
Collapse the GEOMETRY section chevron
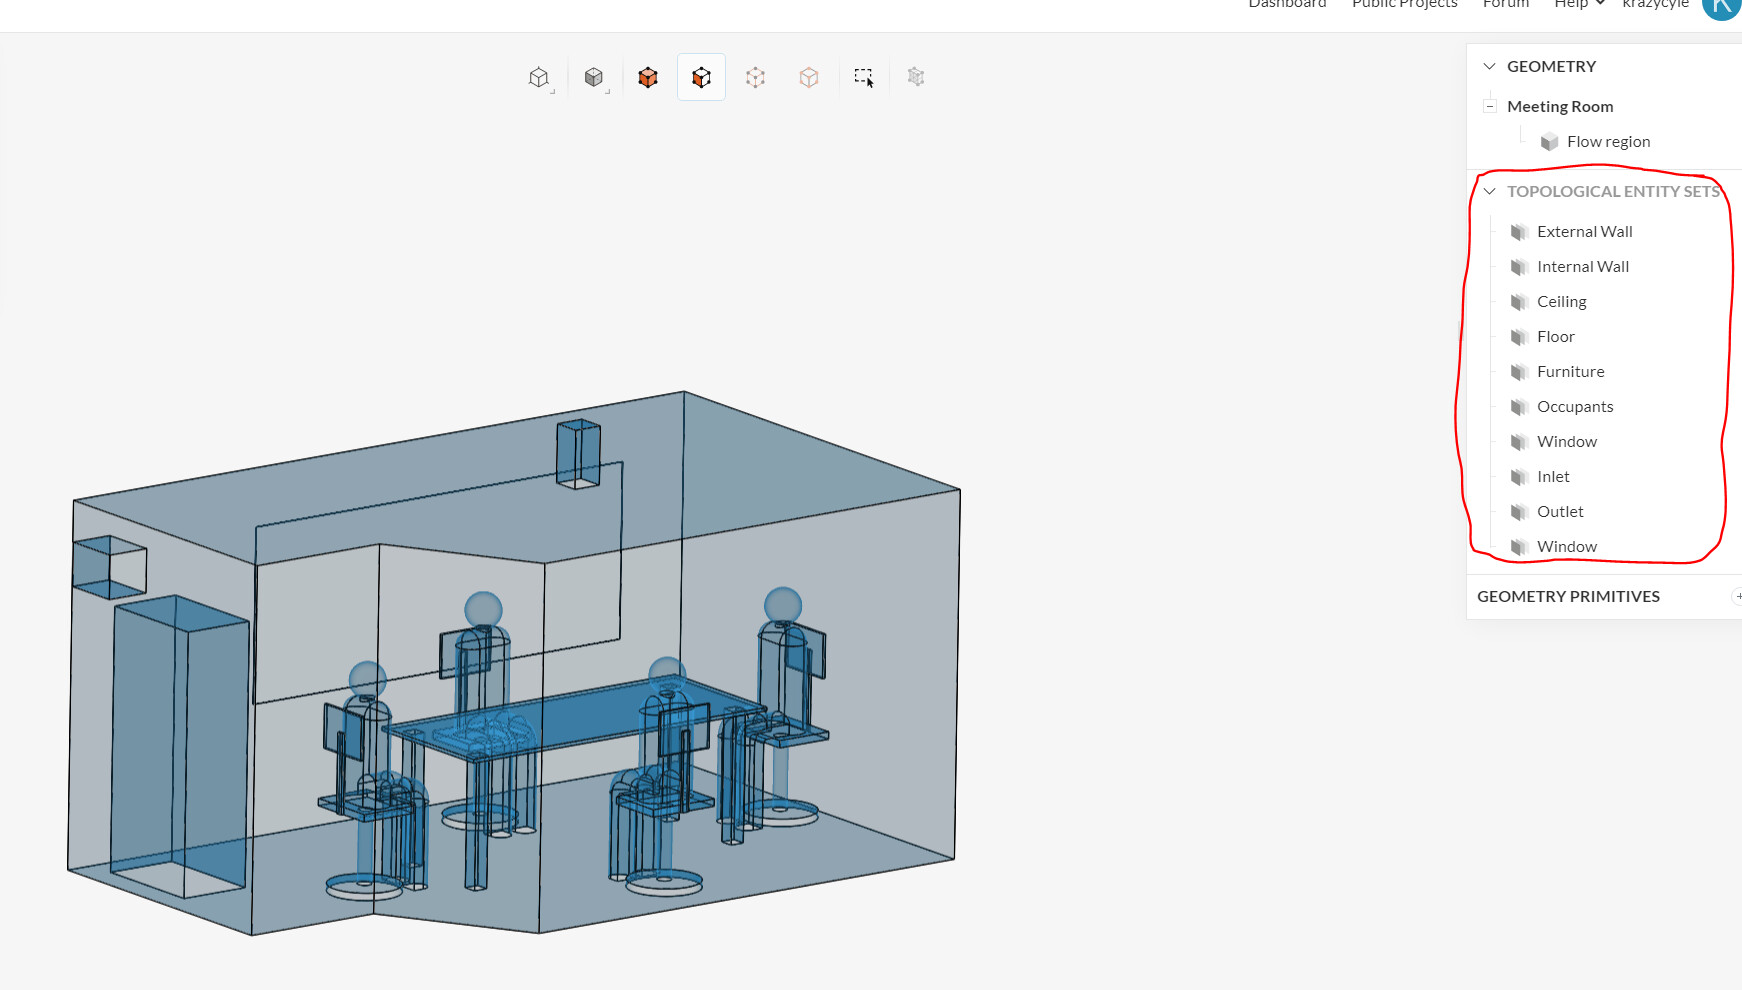click(1489, 66)
